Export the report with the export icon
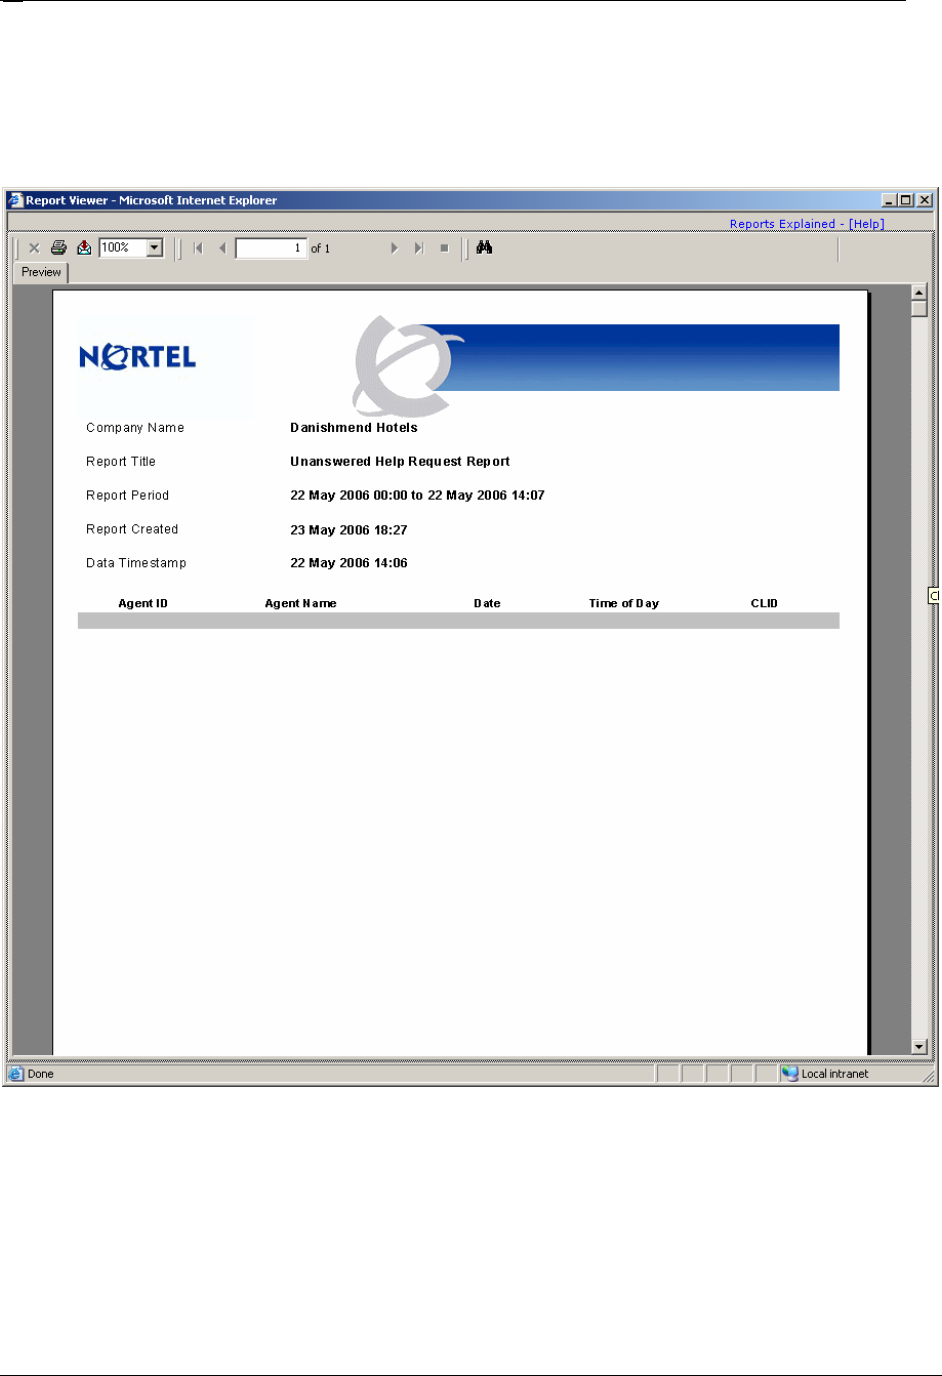 pos(84,248)
